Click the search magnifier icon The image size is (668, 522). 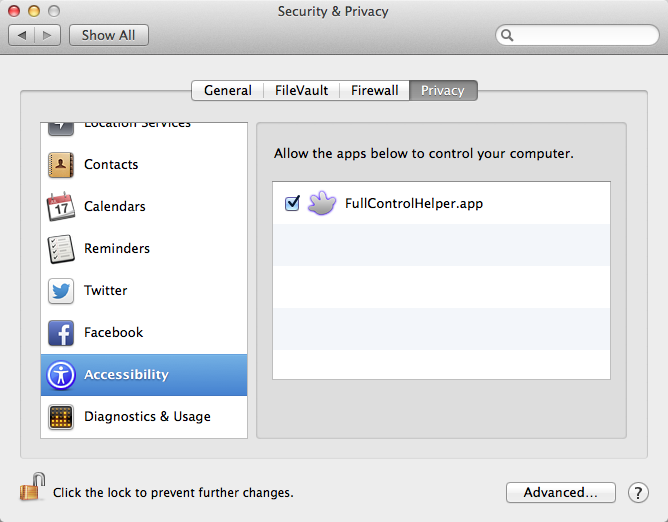pos(507,35)
